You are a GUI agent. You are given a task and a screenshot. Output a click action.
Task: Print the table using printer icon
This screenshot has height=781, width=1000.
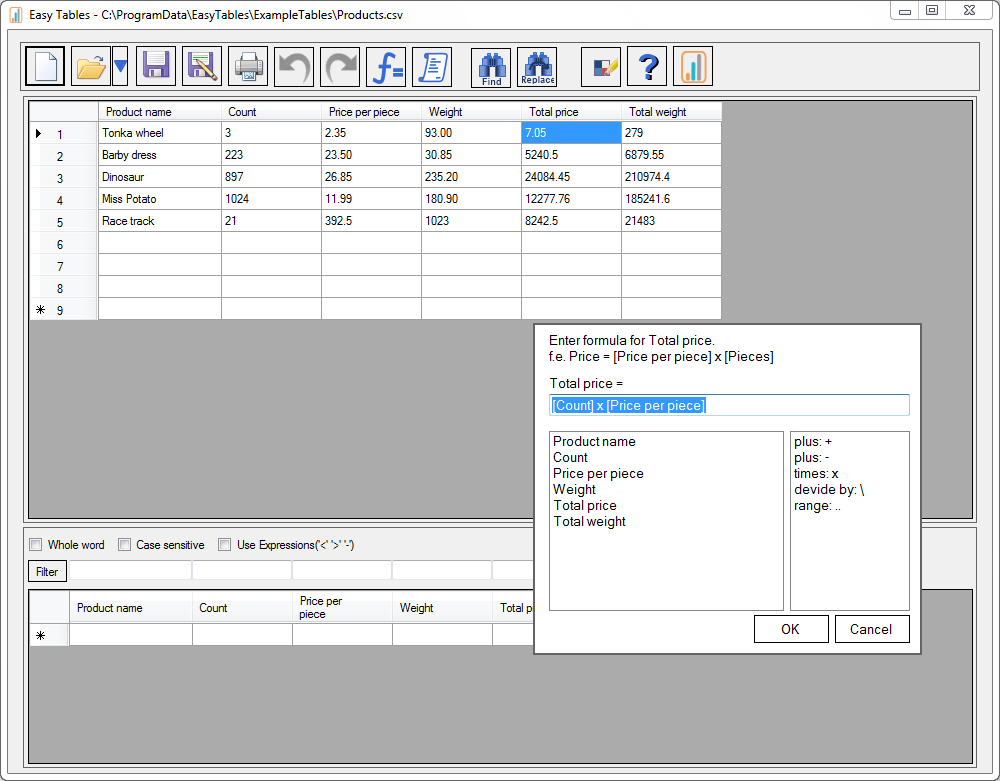[248, 67]
